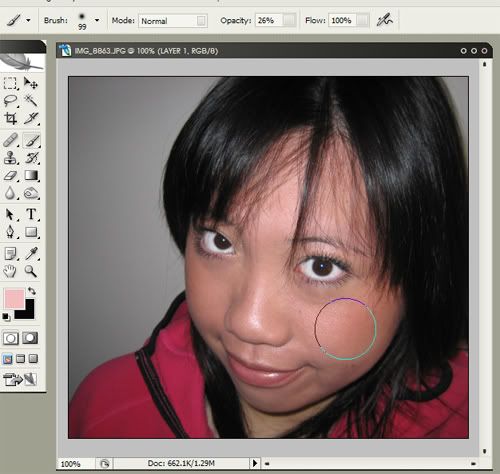The width and height of the screenshot is (500, 474).
Task: Open the Brush preset picker dropdown
Action: 97,20
